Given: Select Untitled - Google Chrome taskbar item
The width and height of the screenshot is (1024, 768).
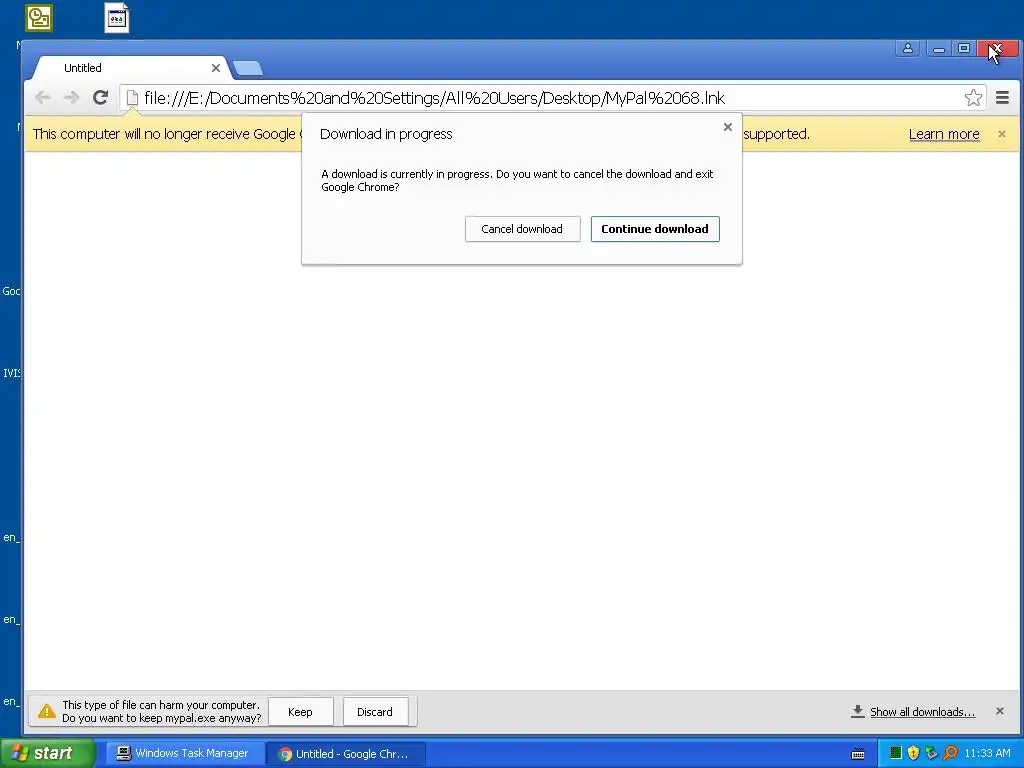Looking at the screenshot, I should coord(345,754).
